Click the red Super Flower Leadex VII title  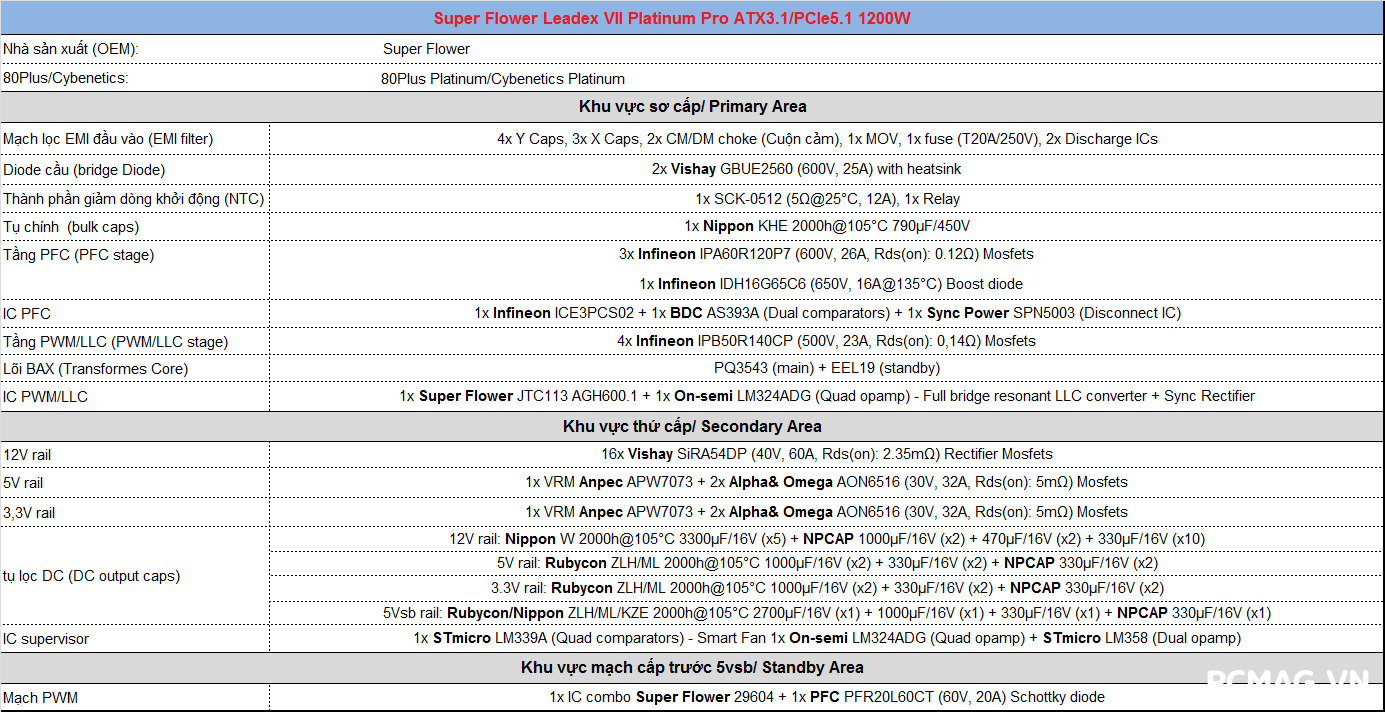point(672,19)
